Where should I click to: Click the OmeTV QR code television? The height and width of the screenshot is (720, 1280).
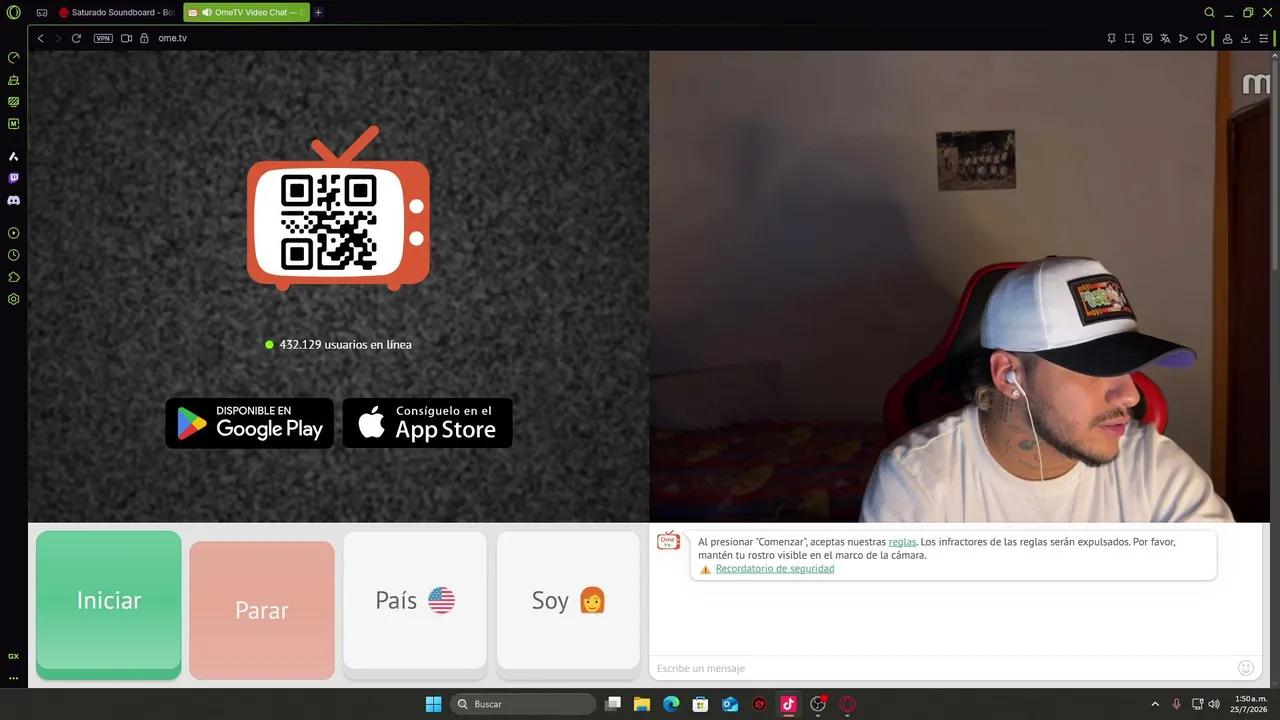[339, 208]
